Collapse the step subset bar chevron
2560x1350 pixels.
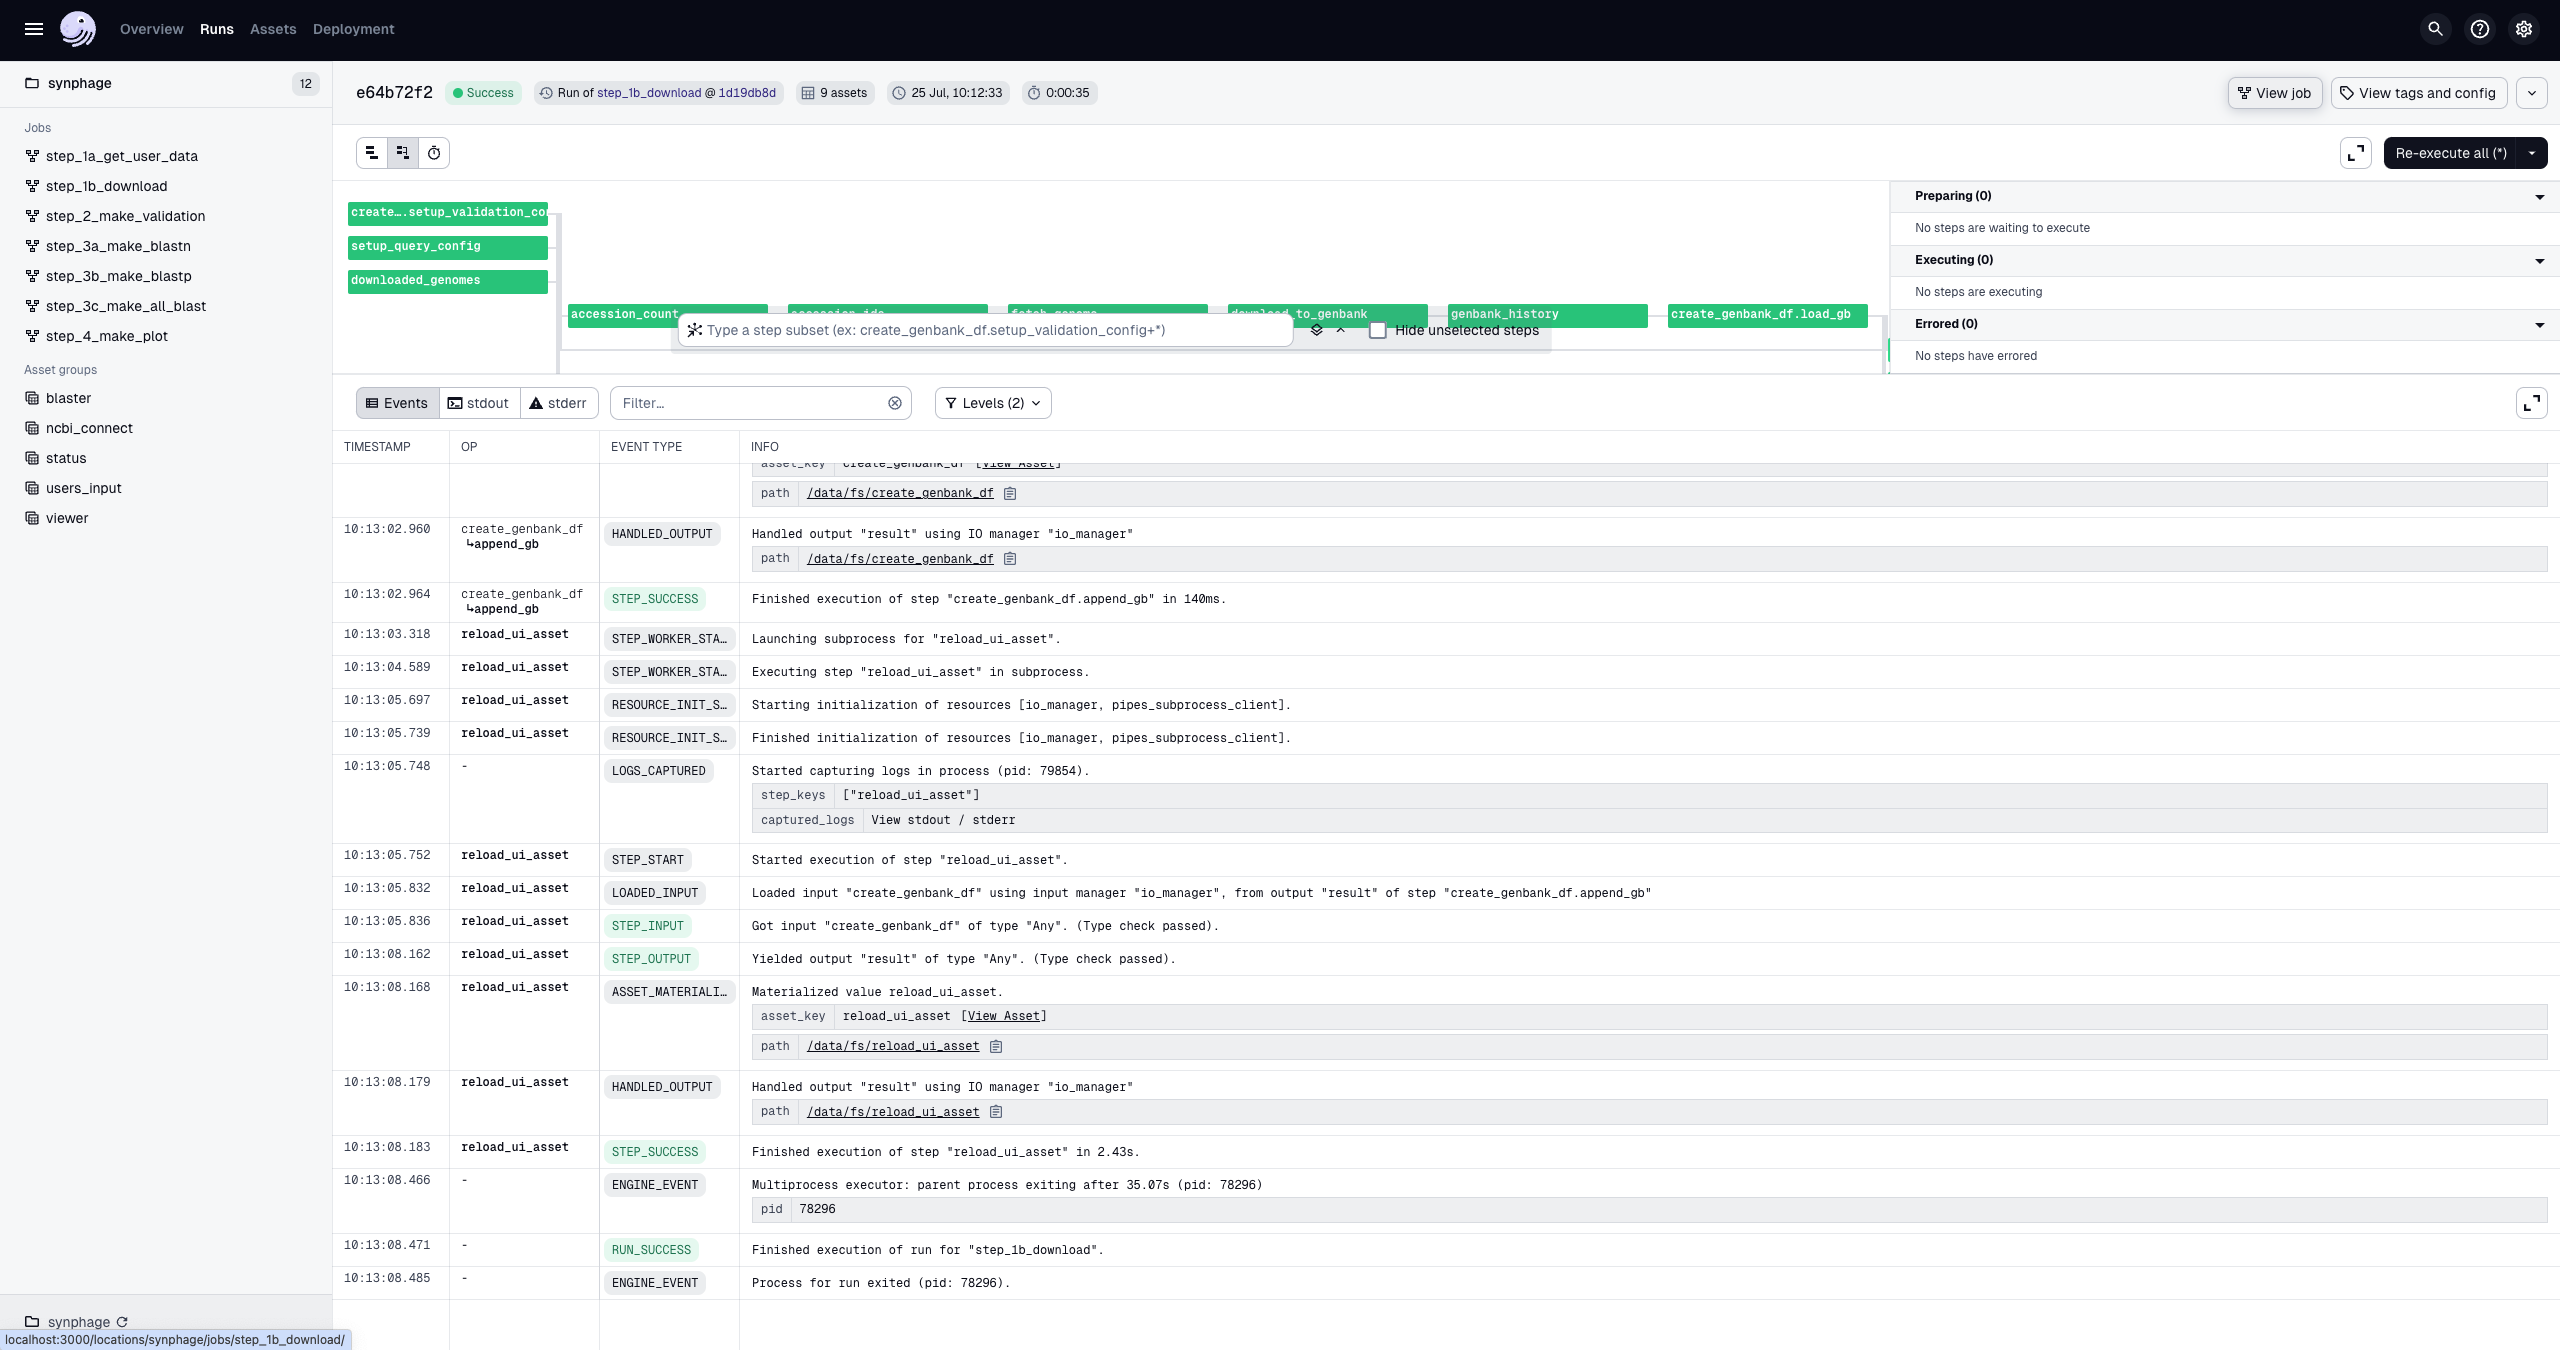coord(1341,330)
